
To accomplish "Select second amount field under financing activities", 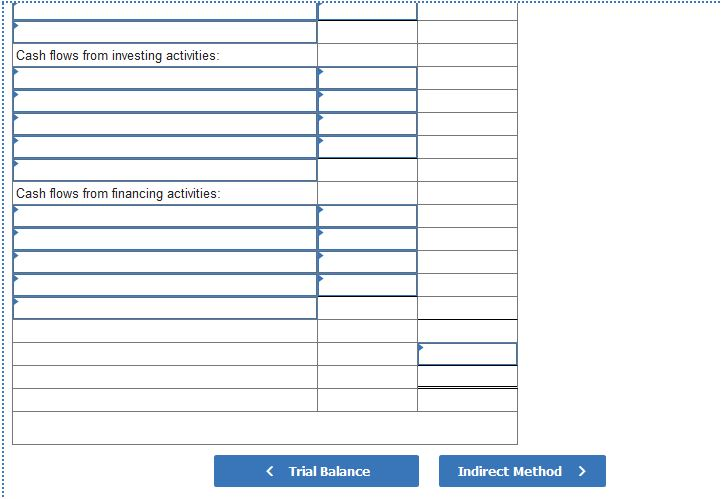I will coord(367,239).
